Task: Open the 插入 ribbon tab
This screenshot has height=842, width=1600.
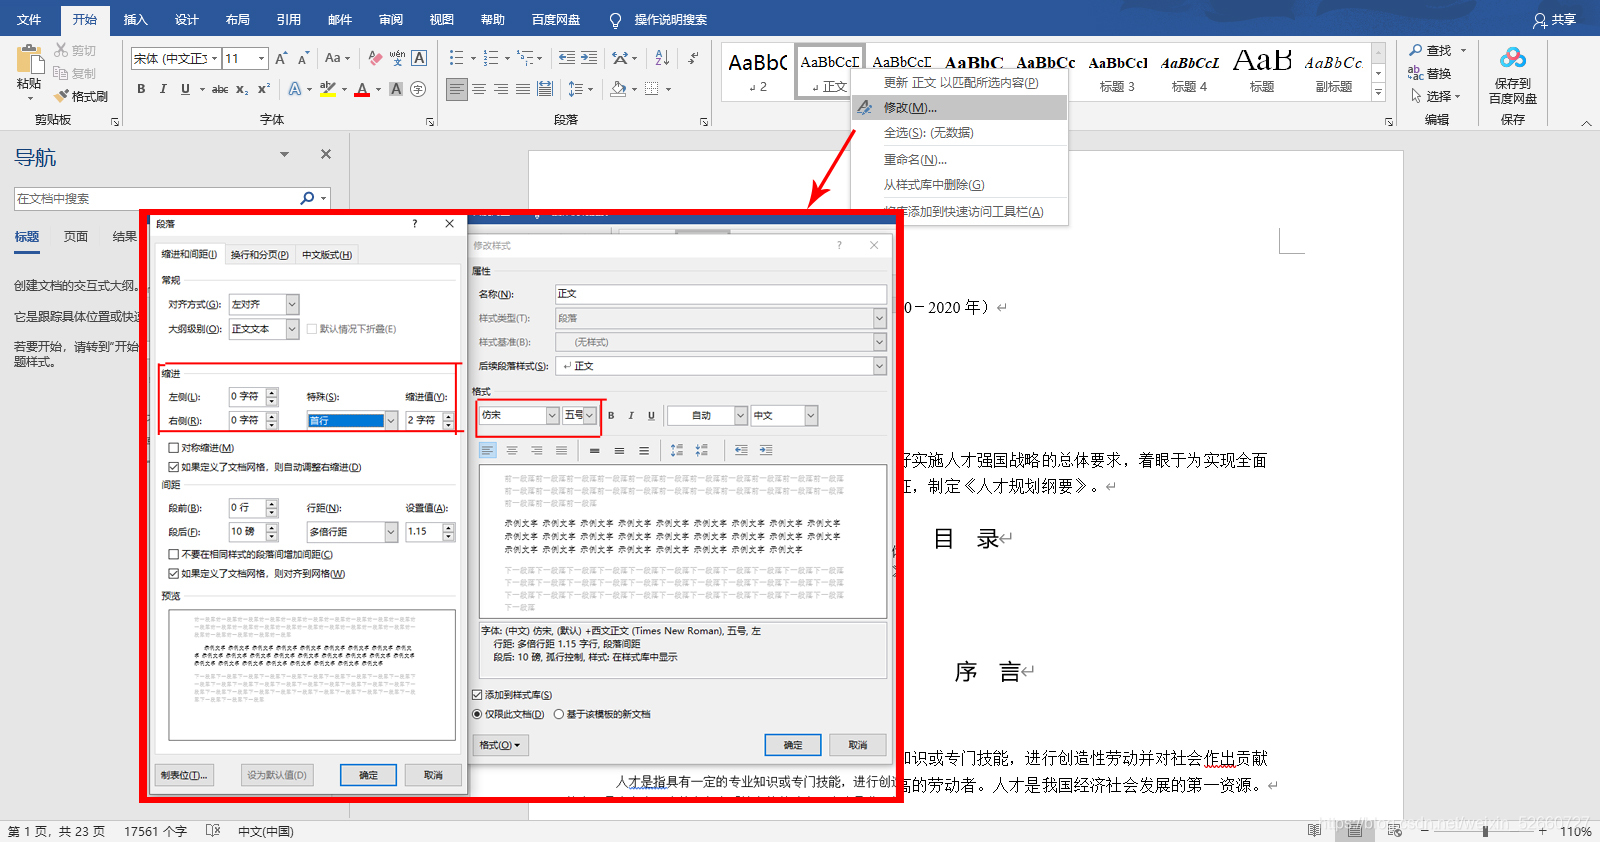Action: point(135,19)
